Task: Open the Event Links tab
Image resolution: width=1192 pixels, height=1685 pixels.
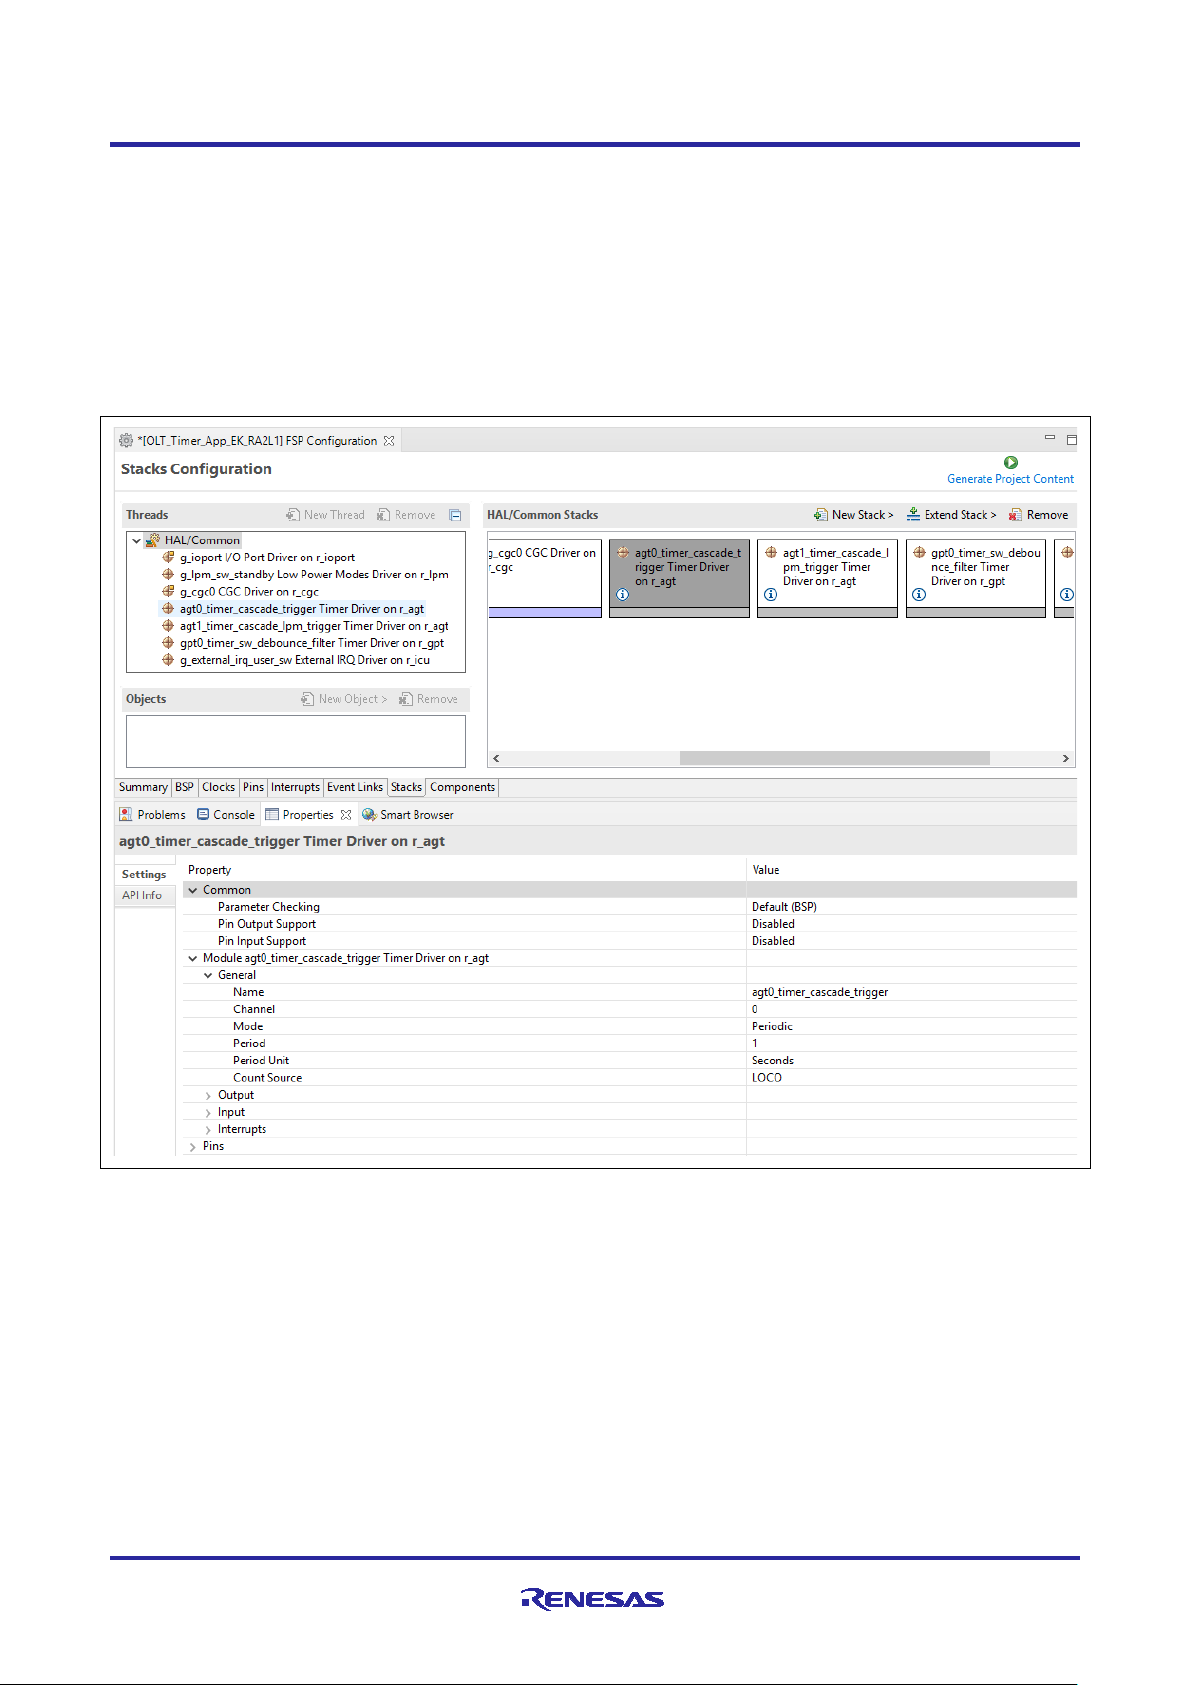Action: tap(355, 788)
